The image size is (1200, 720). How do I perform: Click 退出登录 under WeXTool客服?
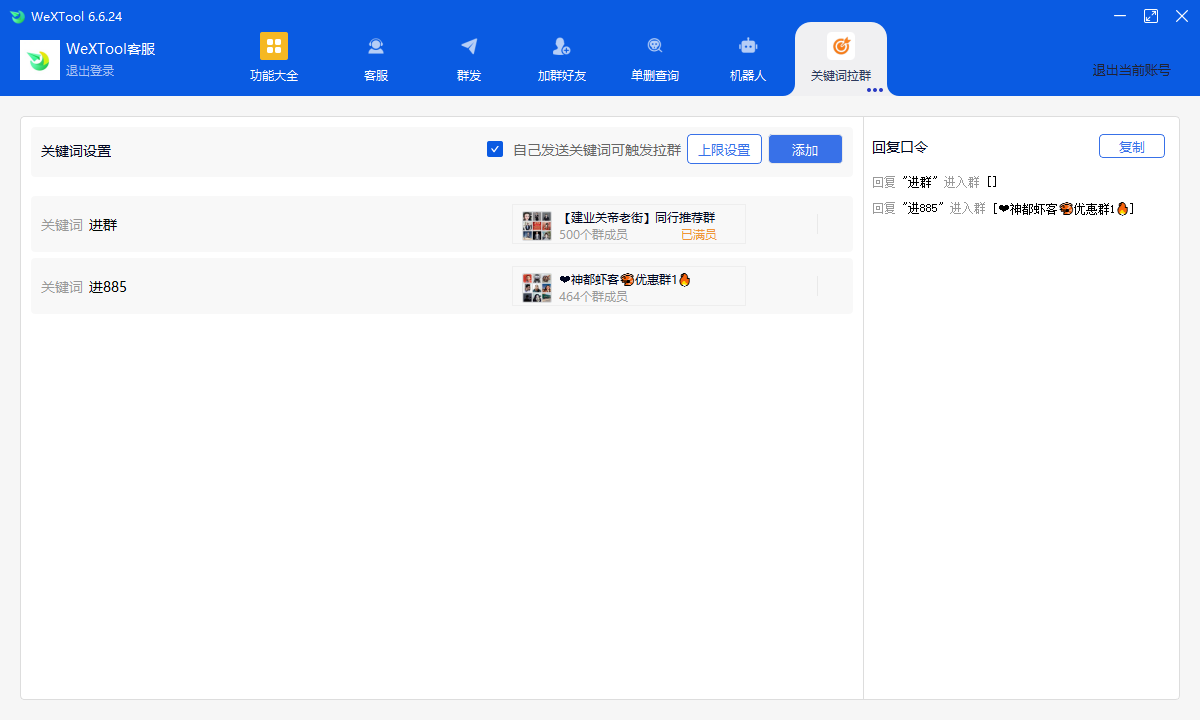(x=90, y=71)
